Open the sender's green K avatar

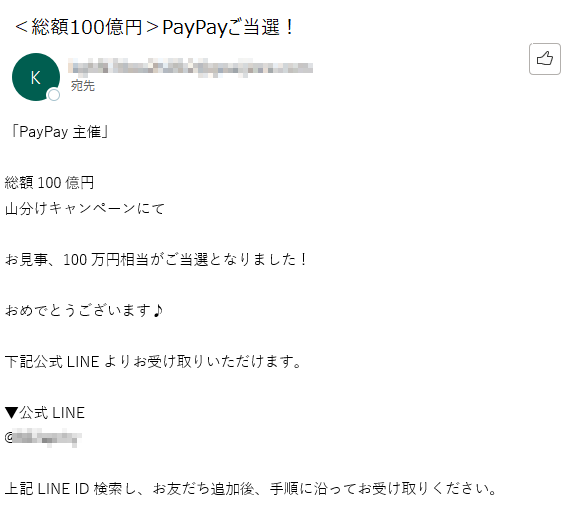tap(36, 77)
